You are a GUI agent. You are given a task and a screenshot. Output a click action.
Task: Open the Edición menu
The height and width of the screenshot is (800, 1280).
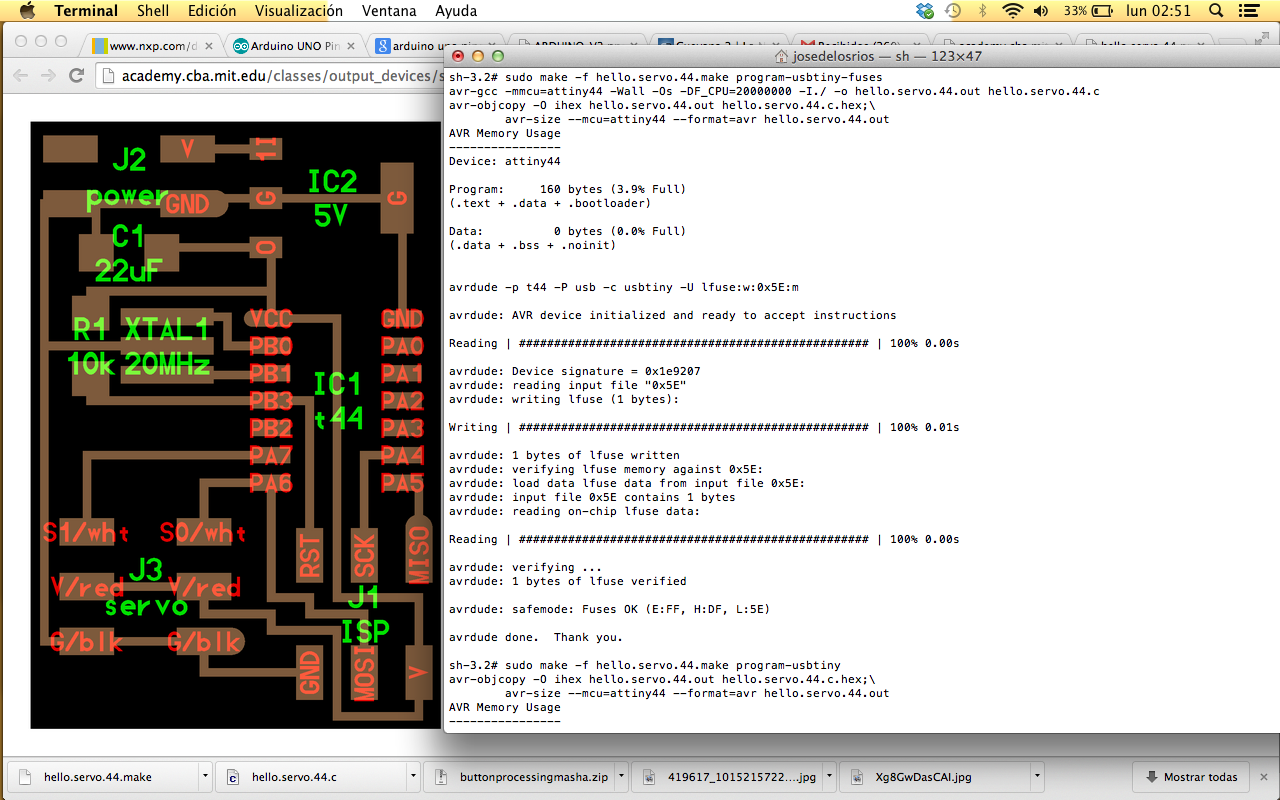pyautogui.click(x=212, y=11)
